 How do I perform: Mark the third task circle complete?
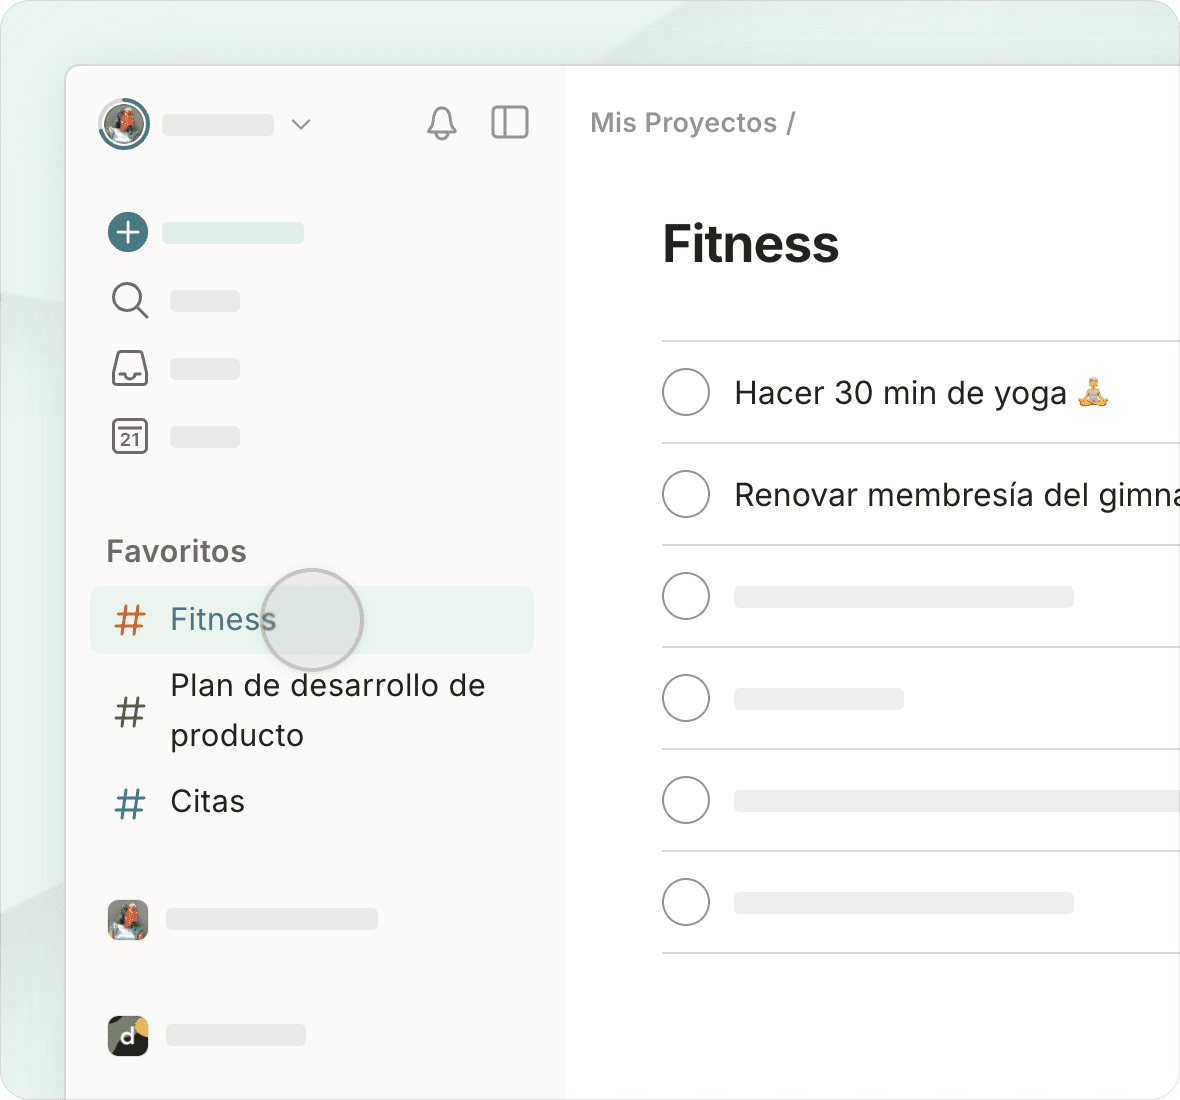click(x=686, y=596)
